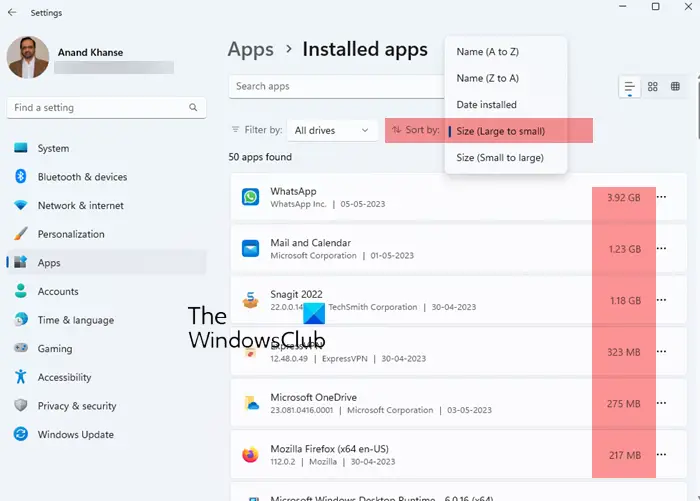Viewport: 700px width, 501px height.
Task: Open Gaming settings
Action: coord(106,348)
